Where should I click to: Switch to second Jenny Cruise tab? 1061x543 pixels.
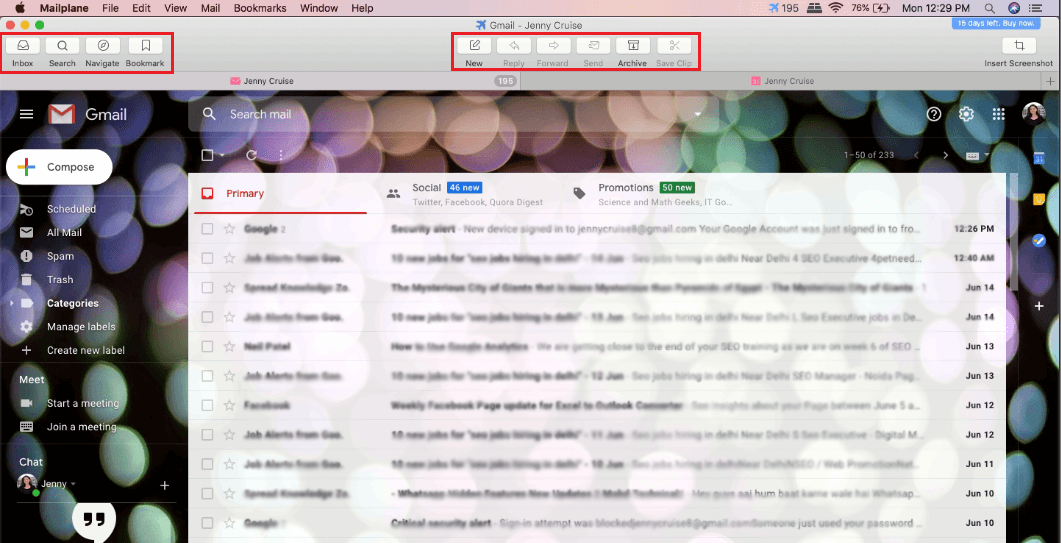coord(782,81)
